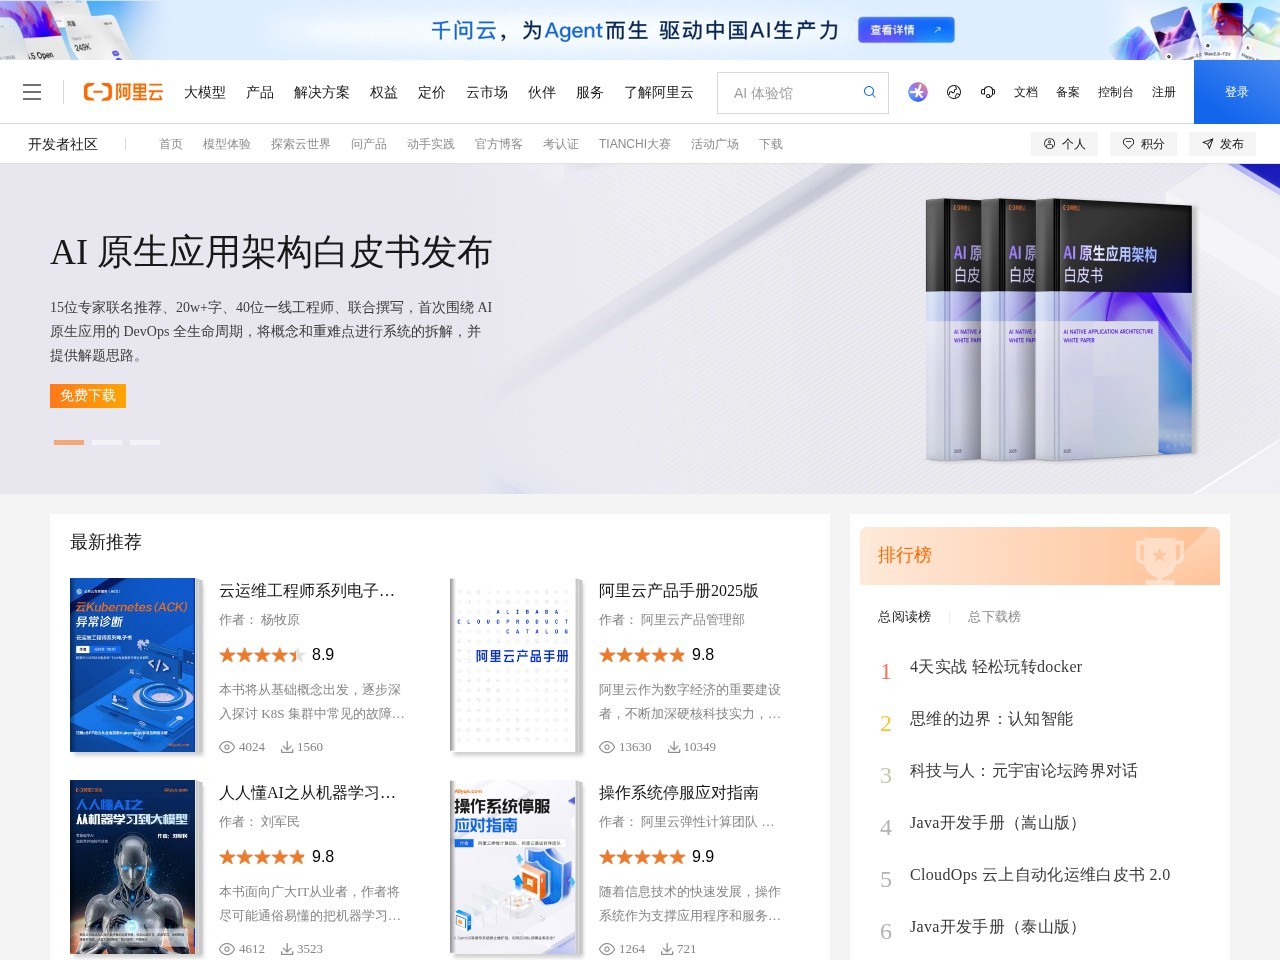This screenshot has width=1280, height=960.
Task: Open the 服务 menu
Action: point(590,92)
